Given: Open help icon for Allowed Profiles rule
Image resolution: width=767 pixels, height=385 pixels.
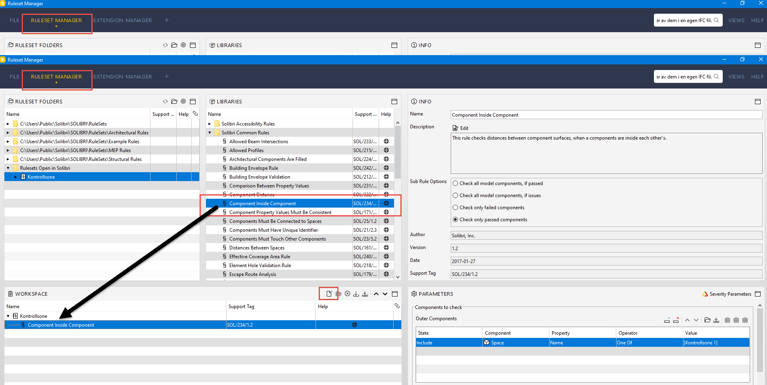Looking at the screenshot, I should [386, 150].
